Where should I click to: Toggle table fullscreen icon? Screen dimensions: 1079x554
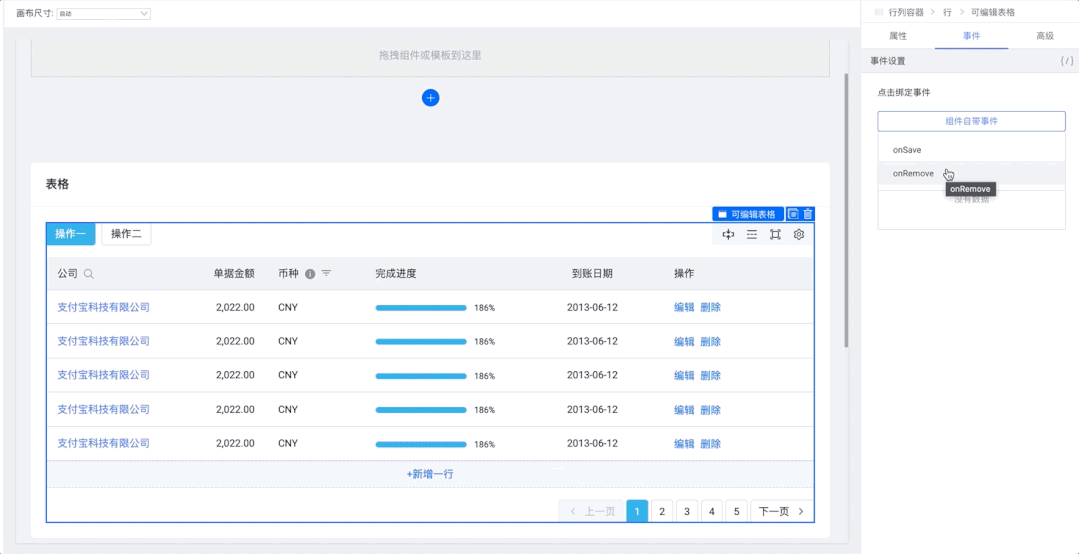point(776,235)
